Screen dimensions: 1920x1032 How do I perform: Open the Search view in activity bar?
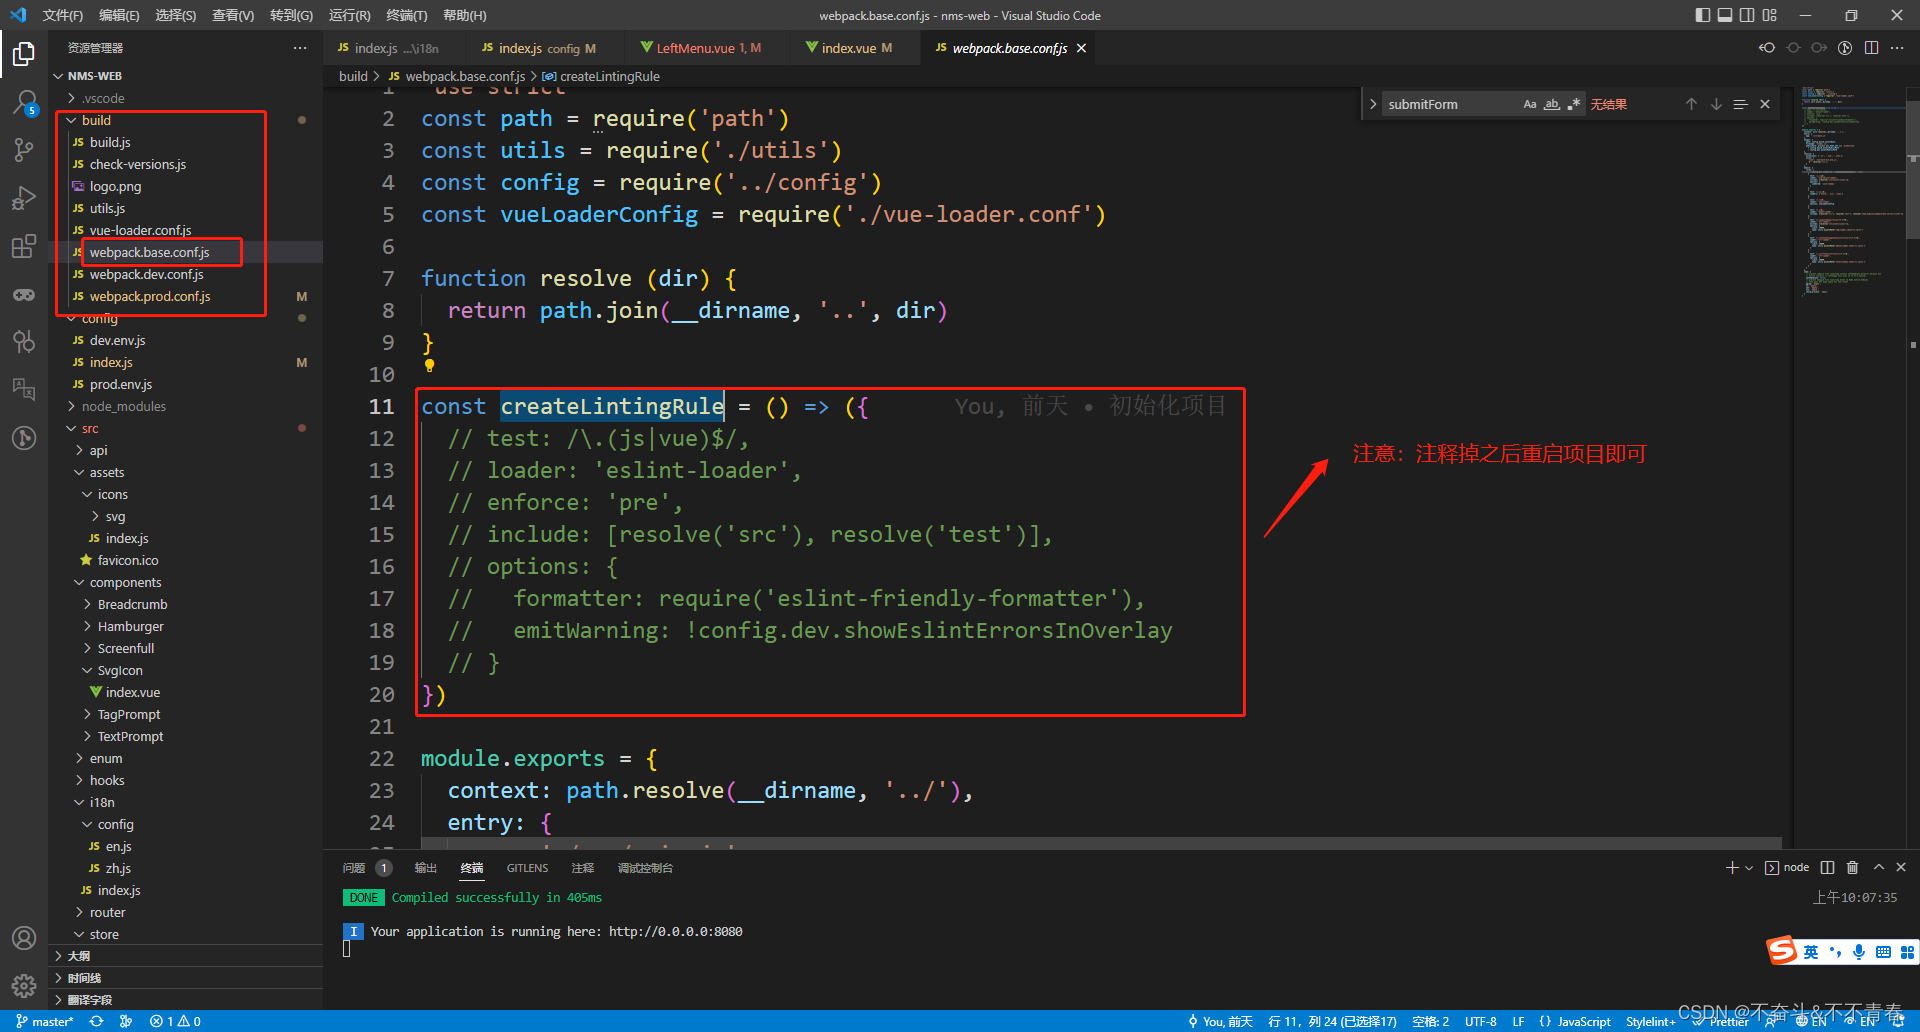click(24, 102)
